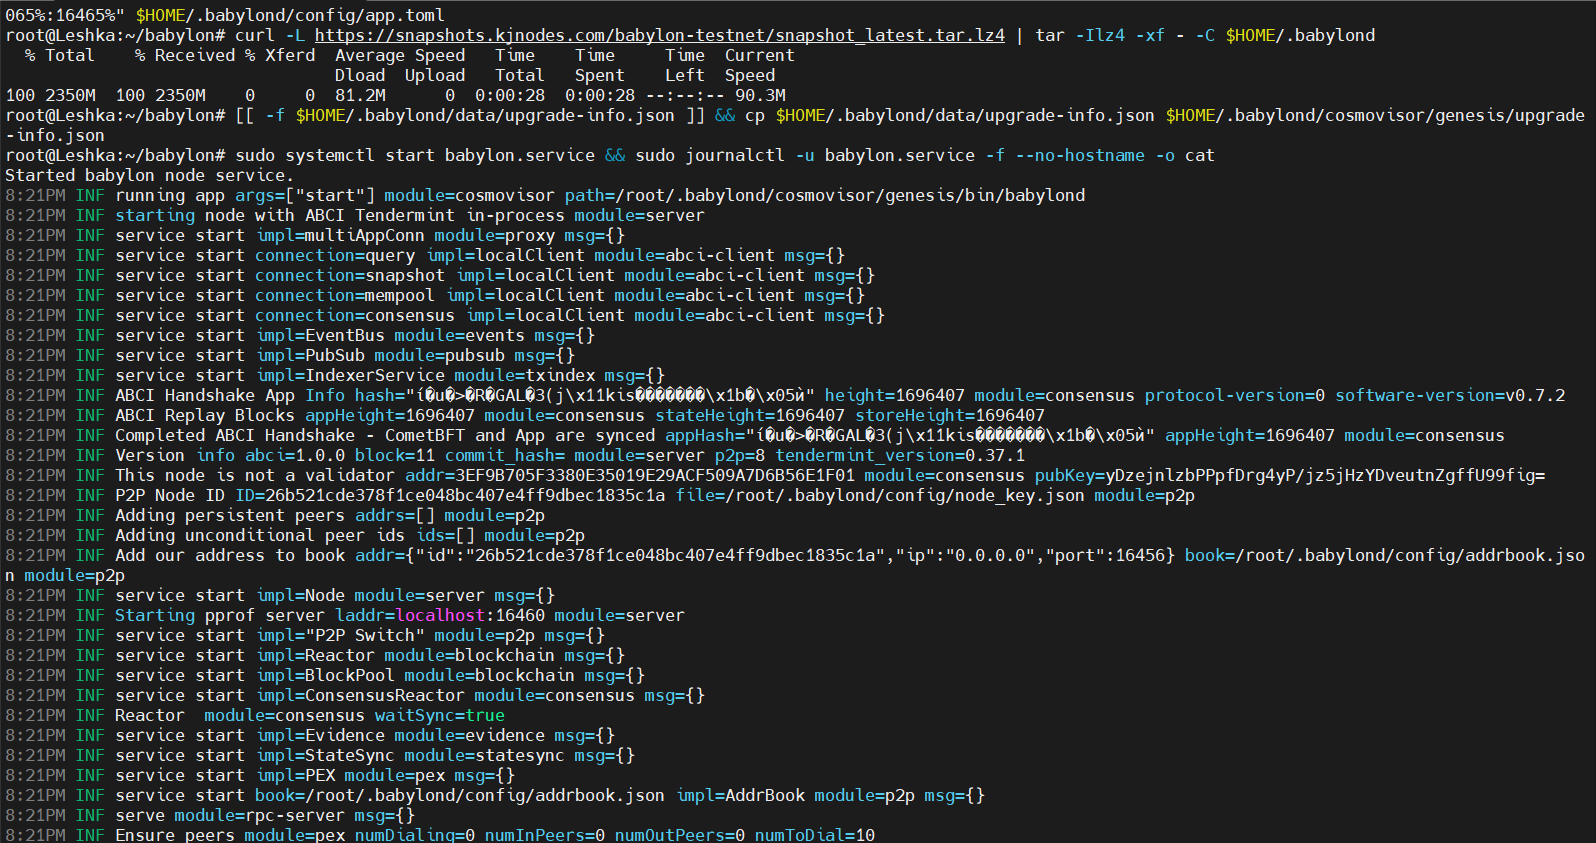1596x843 pixels.
Task: Click impl=IndexerService in the log
Action: coord(350,375)
